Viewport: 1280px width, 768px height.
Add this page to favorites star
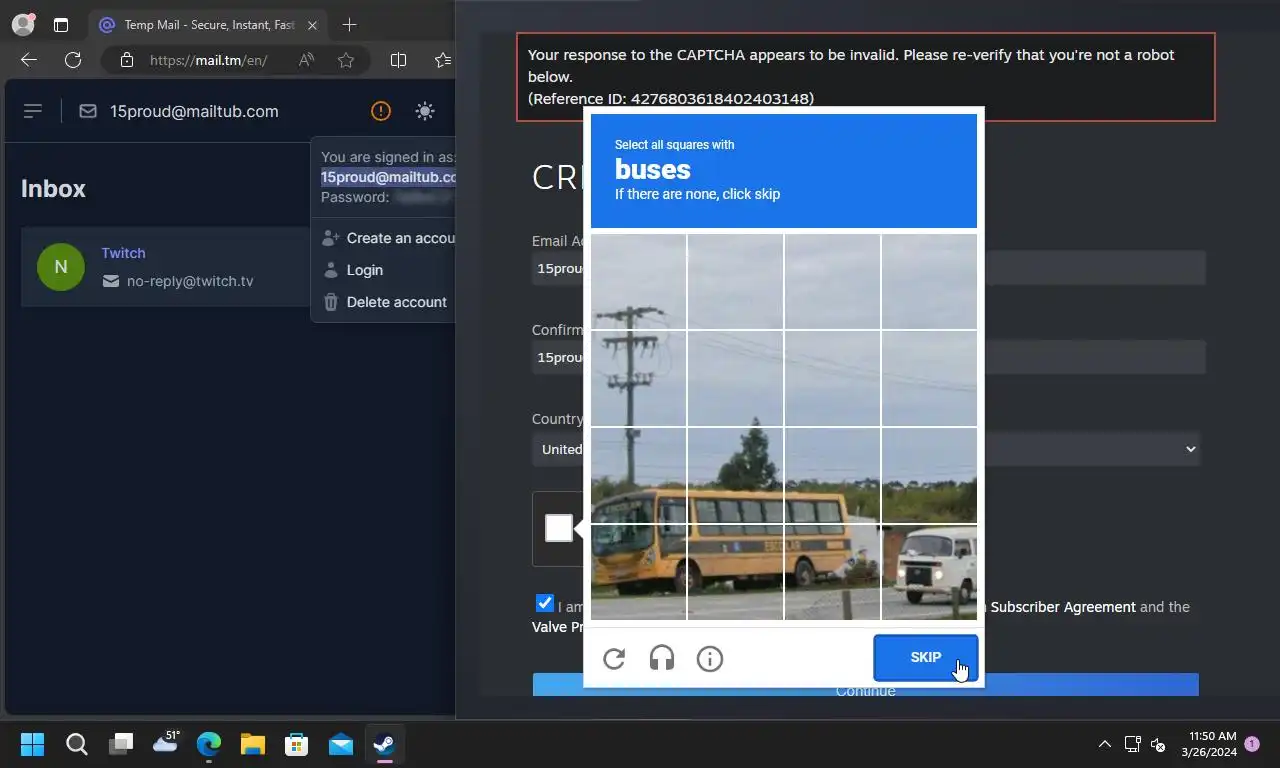click(346, 60)
